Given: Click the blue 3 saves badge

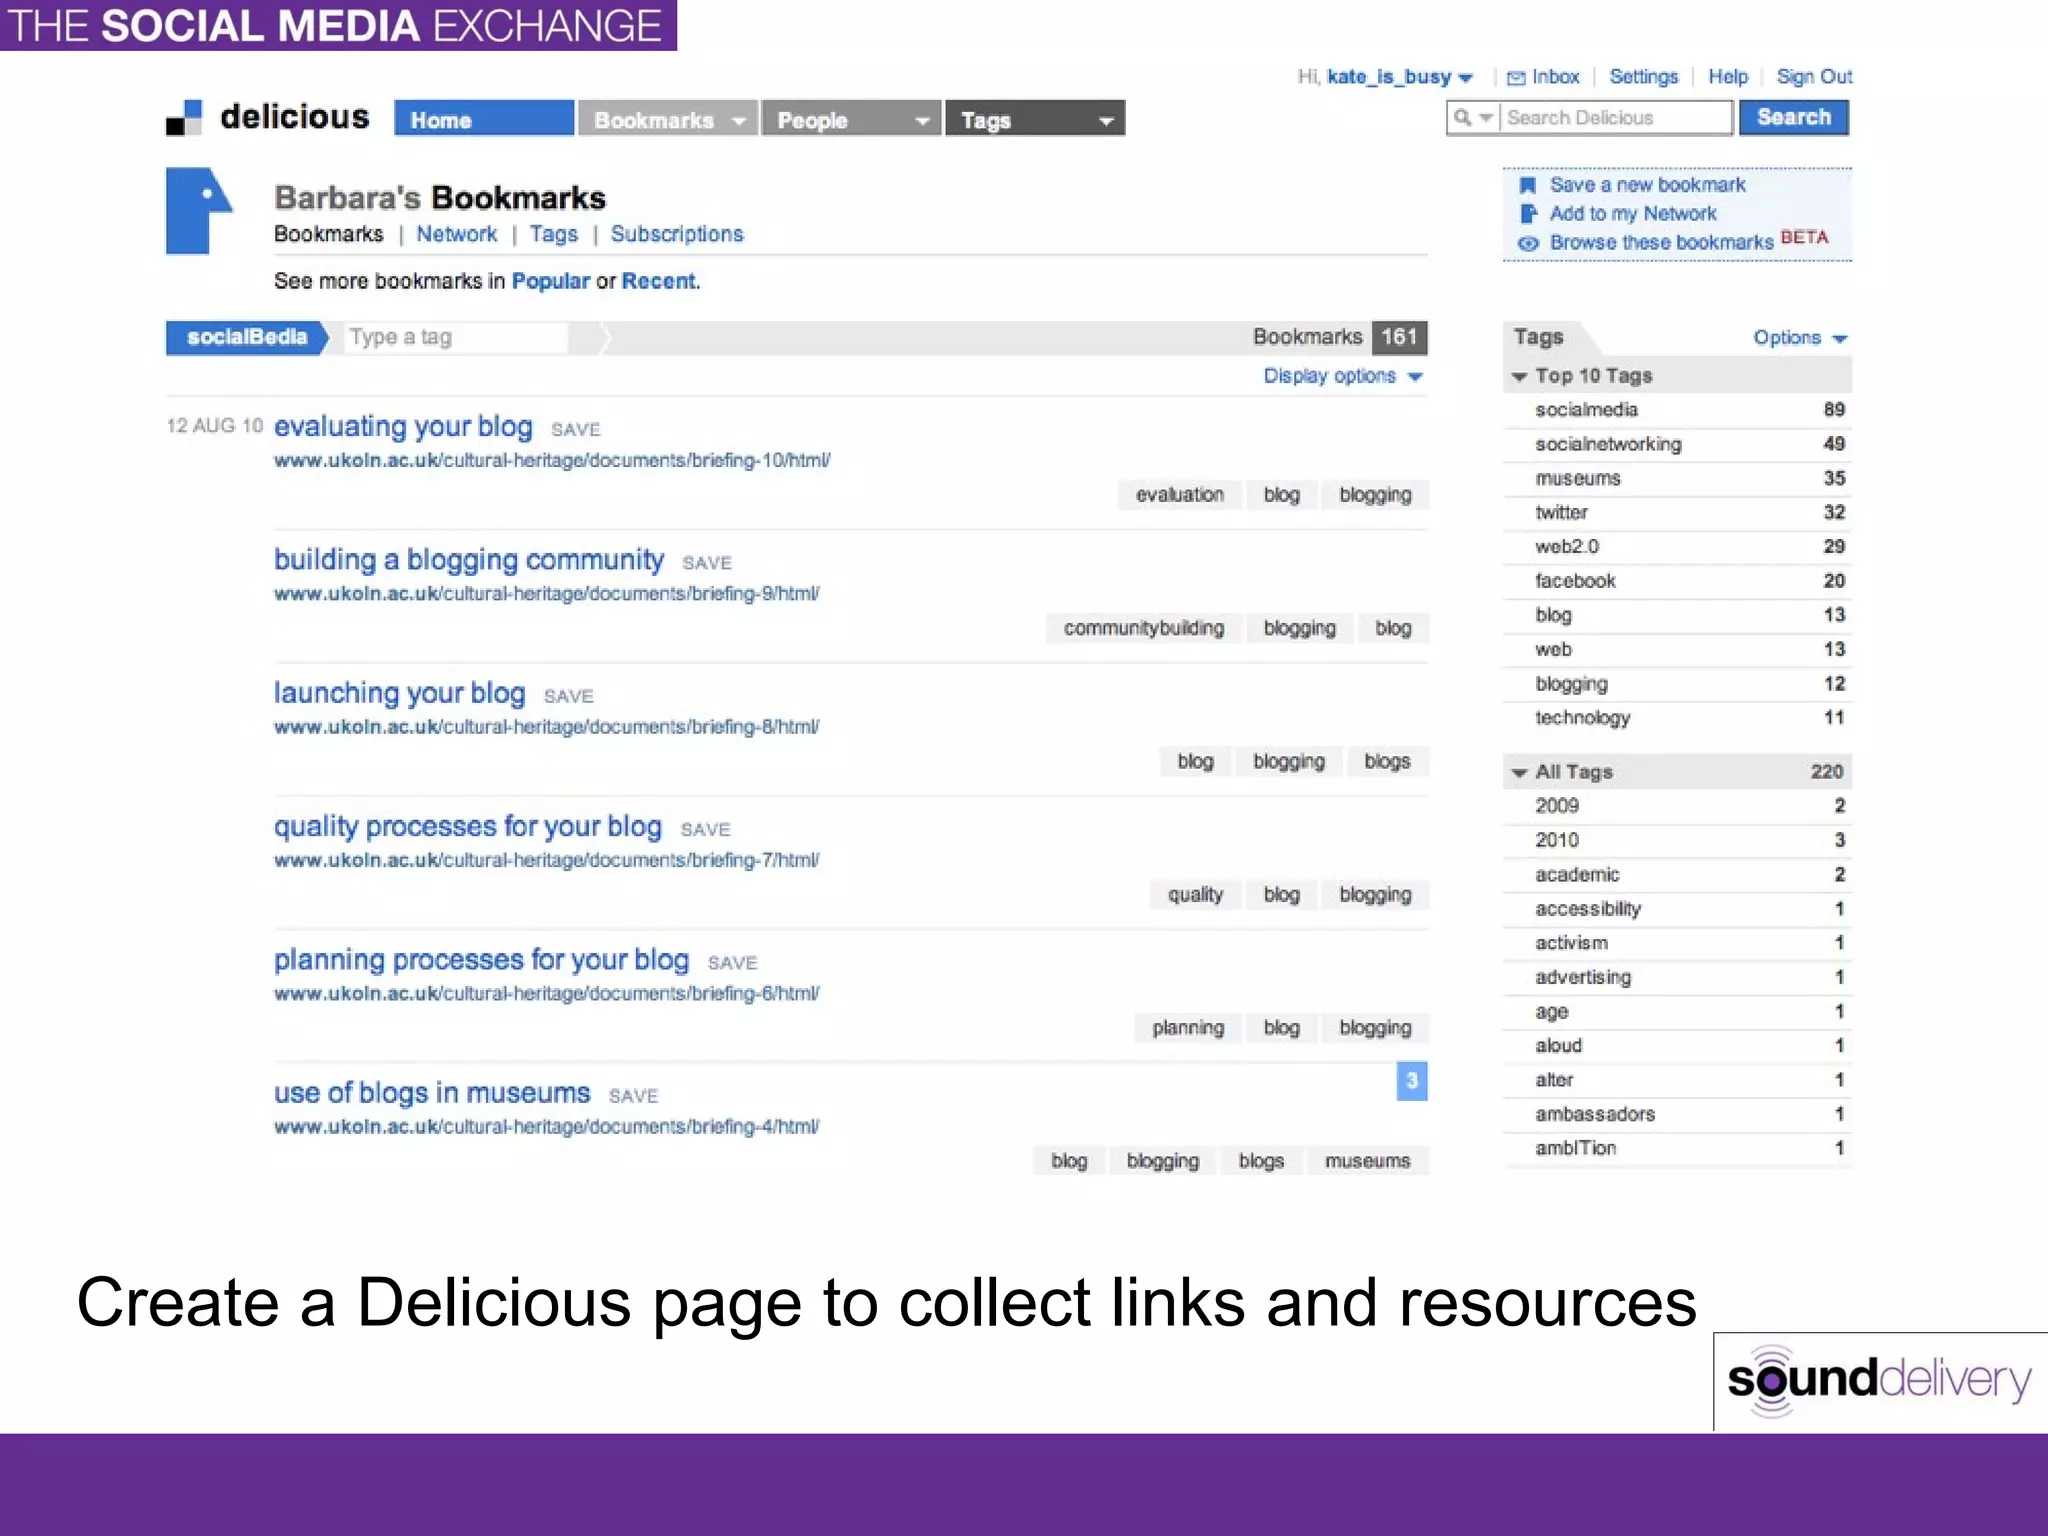Looking at the screenshot, I should coord(1411,1081).
